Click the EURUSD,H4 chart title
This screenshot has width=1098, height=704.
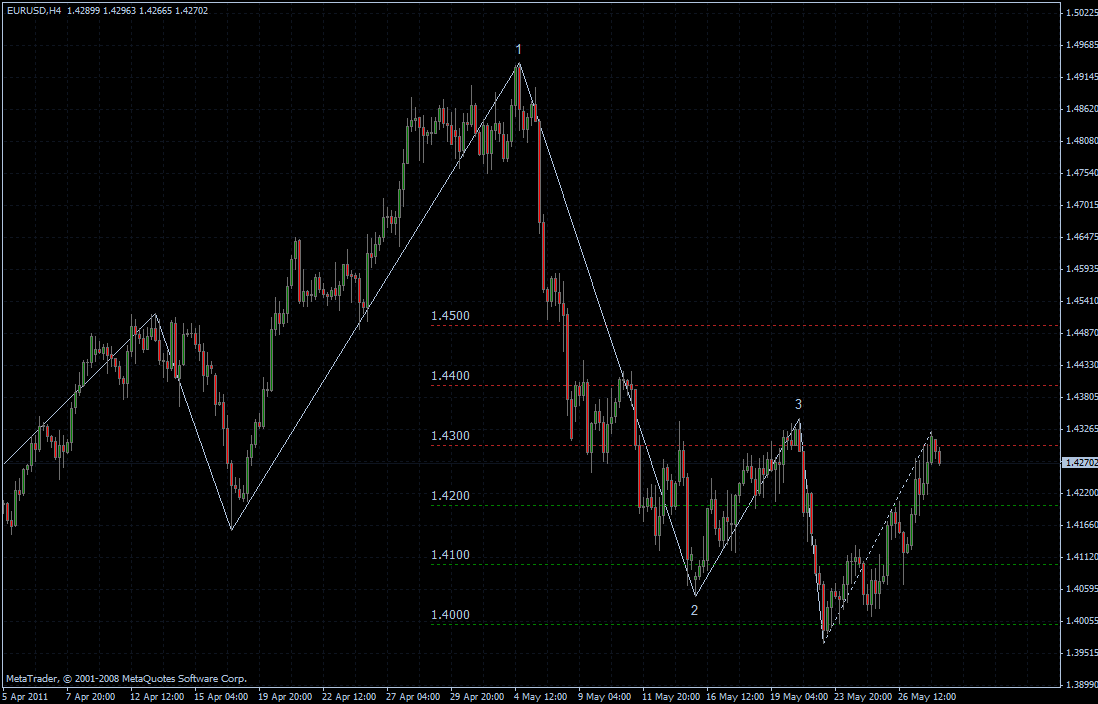coord(33,11)
